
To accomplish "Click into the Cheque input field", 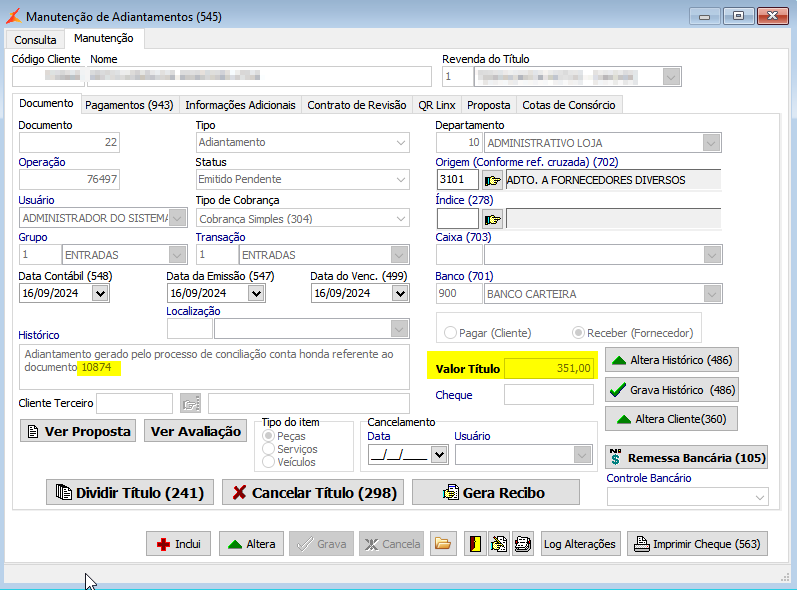I will click(549, 395).
